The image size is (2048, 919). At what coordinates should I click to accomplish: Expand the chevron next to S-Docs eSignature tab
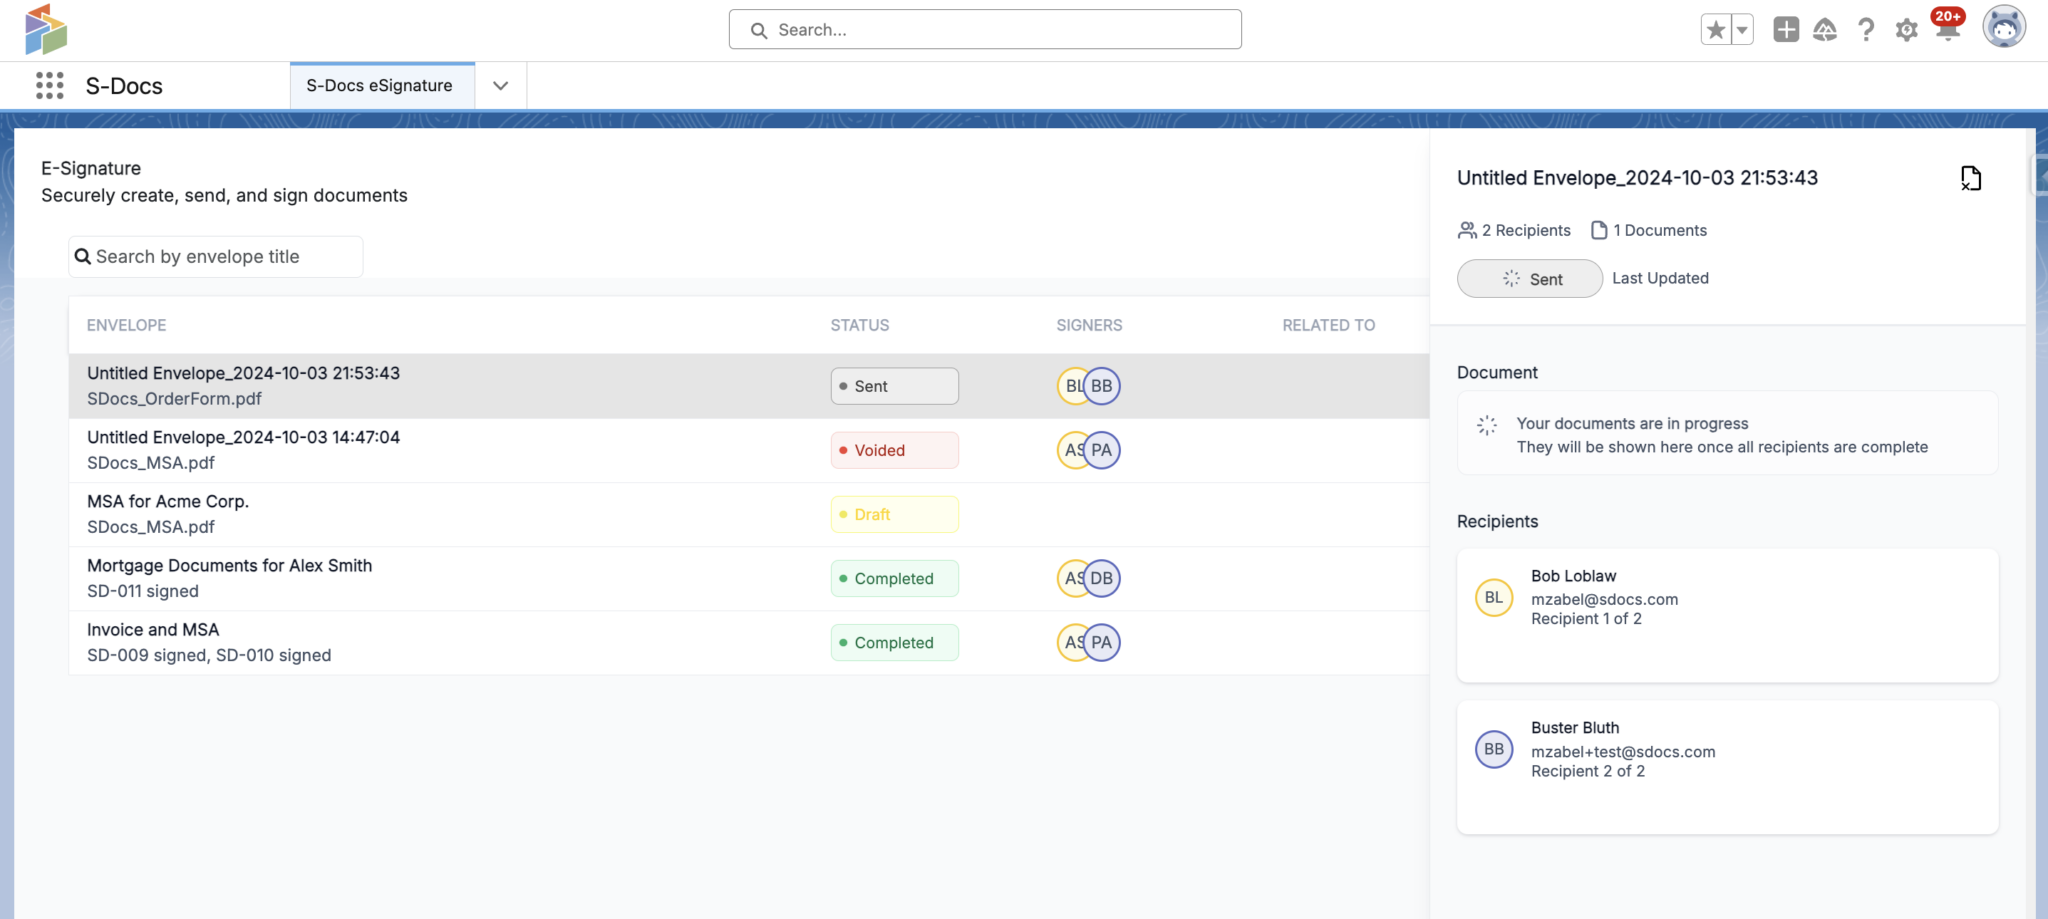tap(500, 86)
